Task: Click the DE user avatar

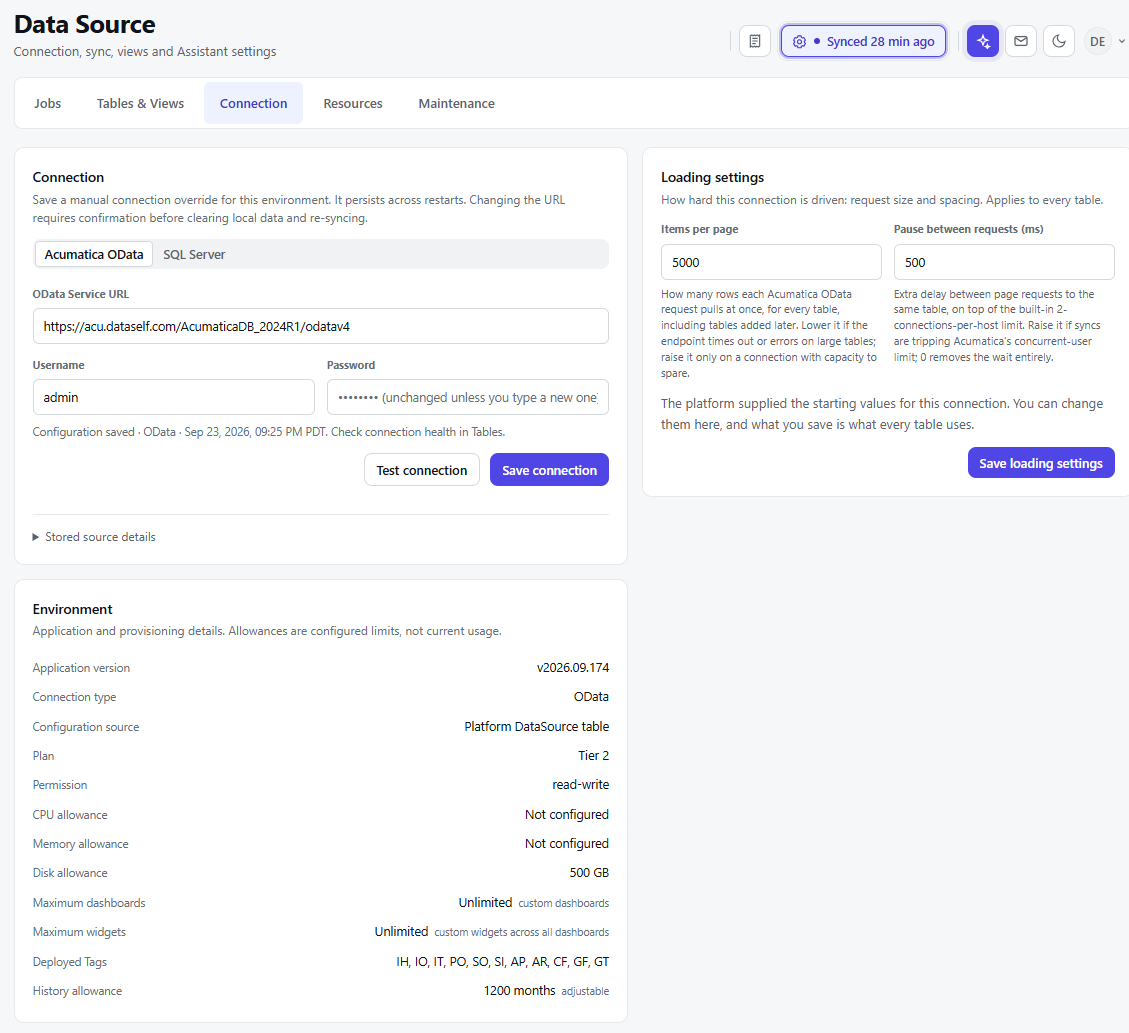Action: [1097, 41]
